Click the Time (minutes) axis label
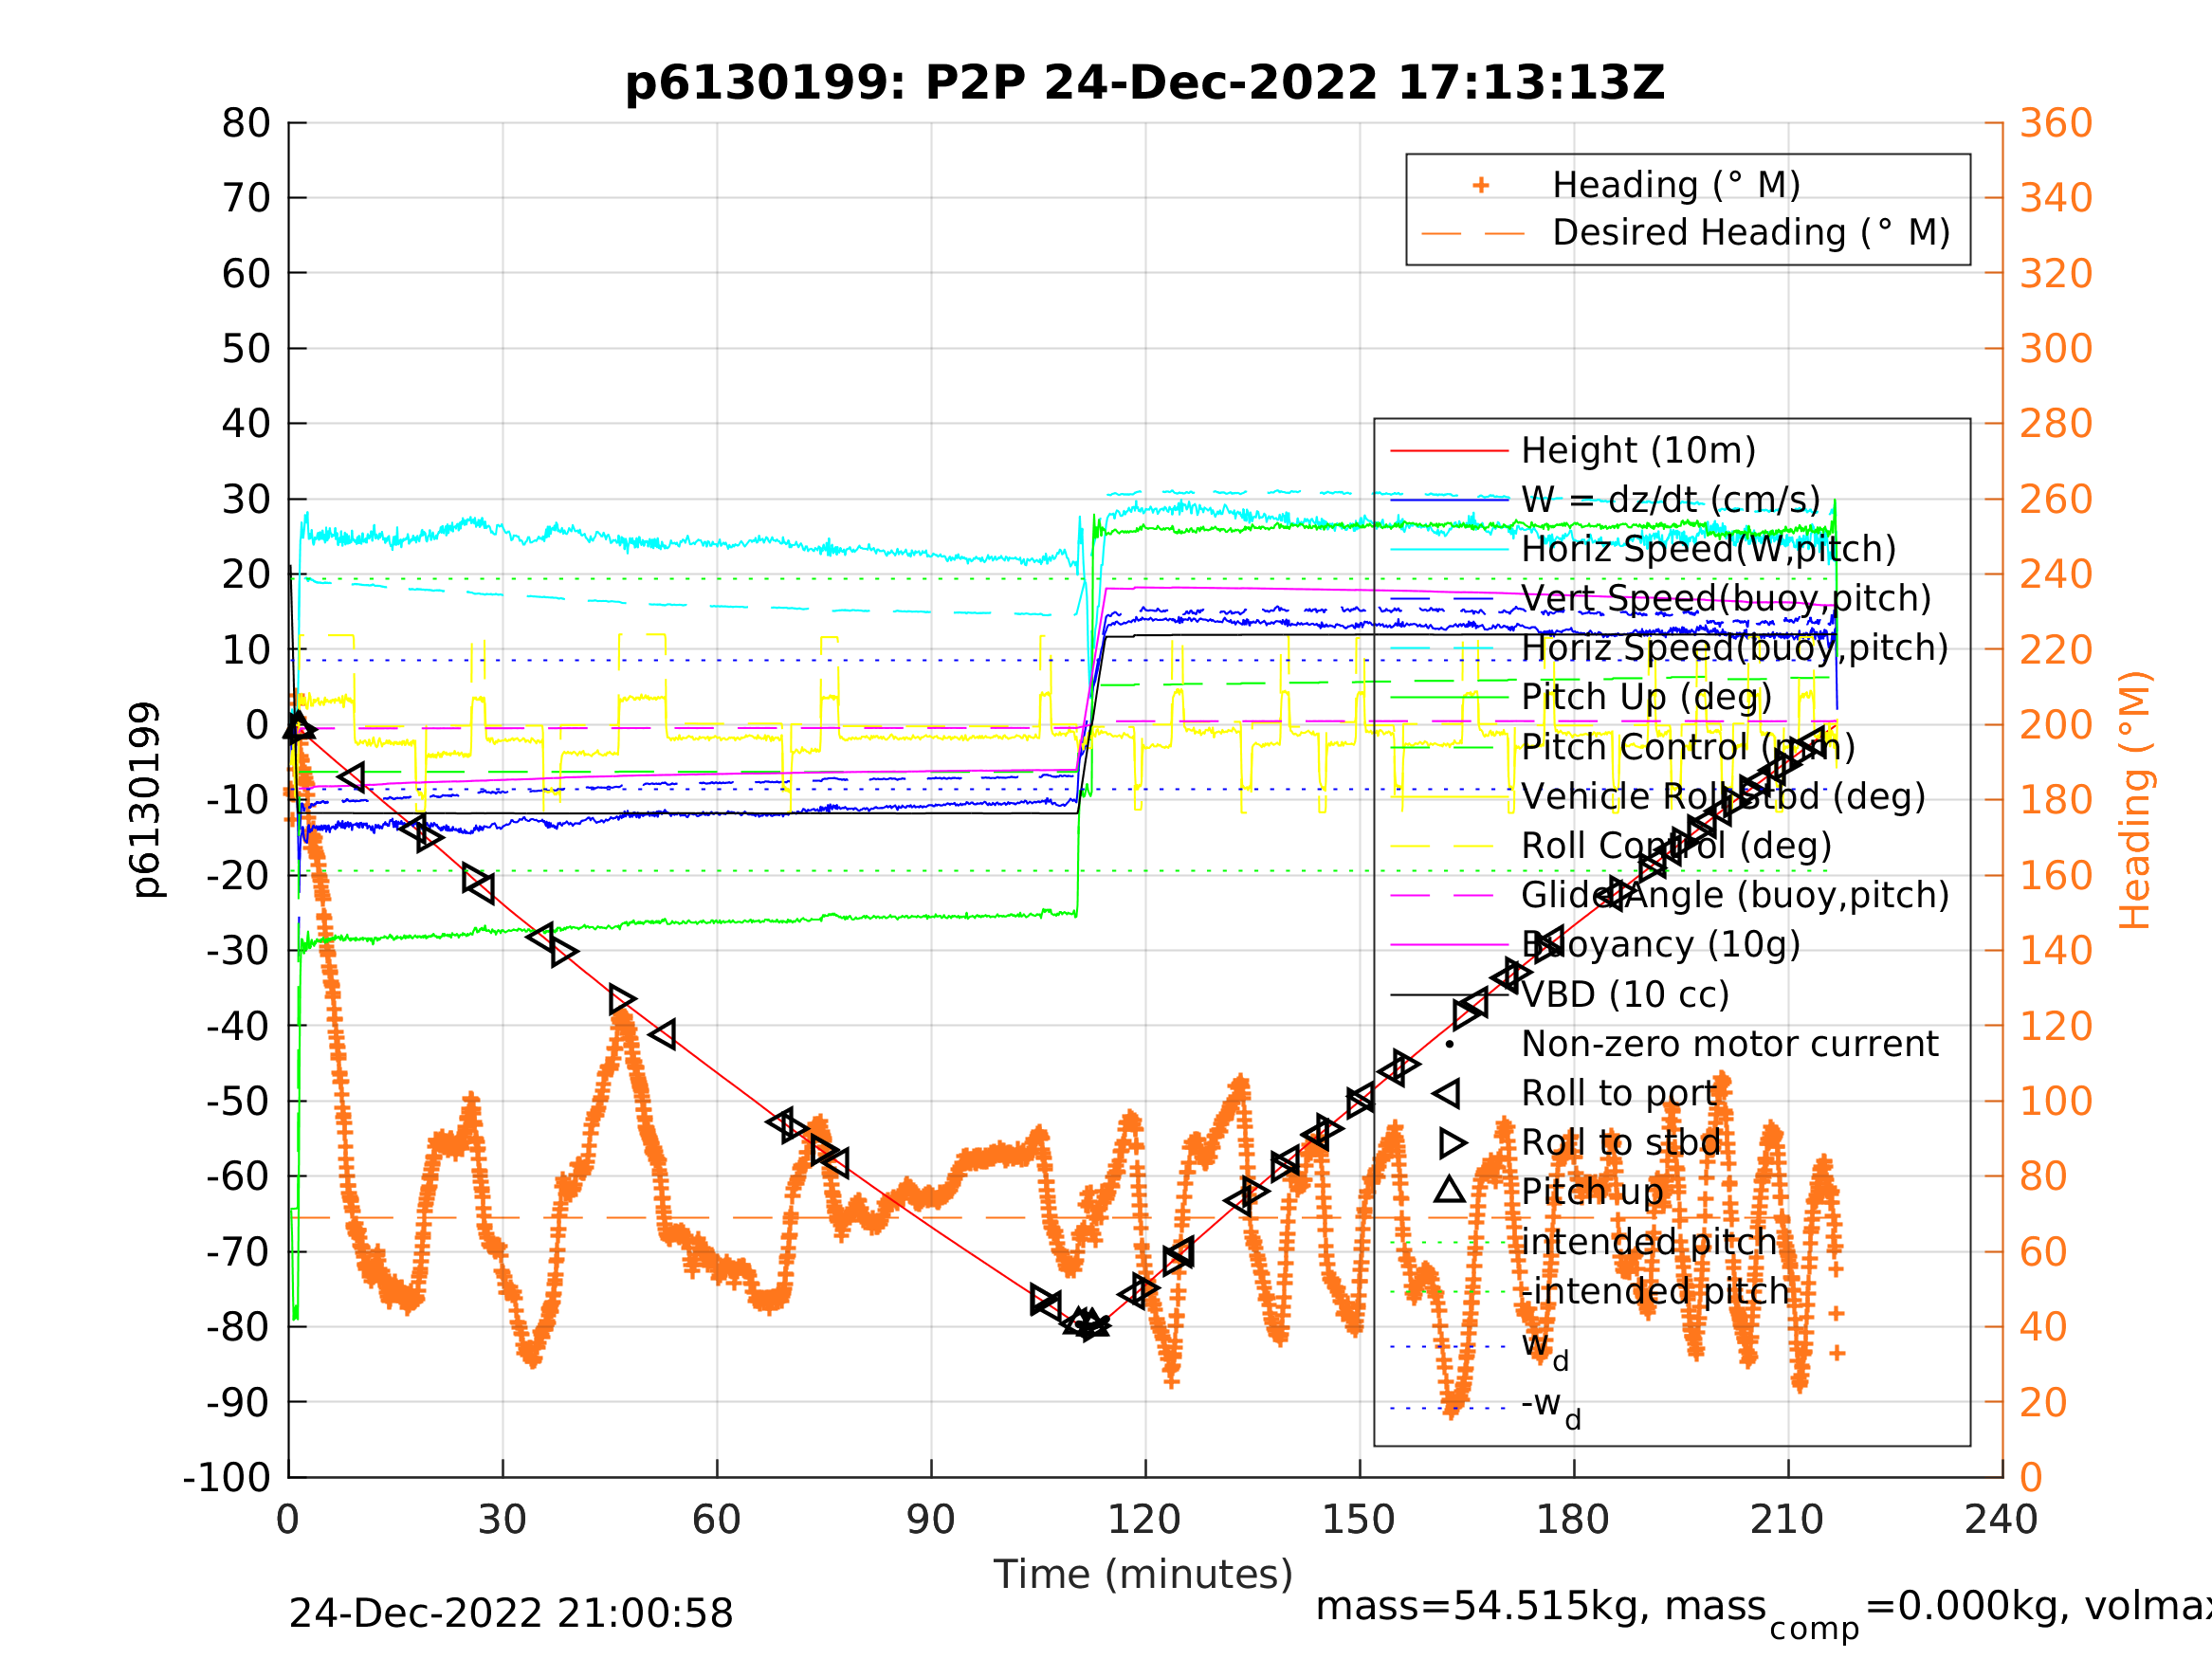 (x=1143, y=1575)
